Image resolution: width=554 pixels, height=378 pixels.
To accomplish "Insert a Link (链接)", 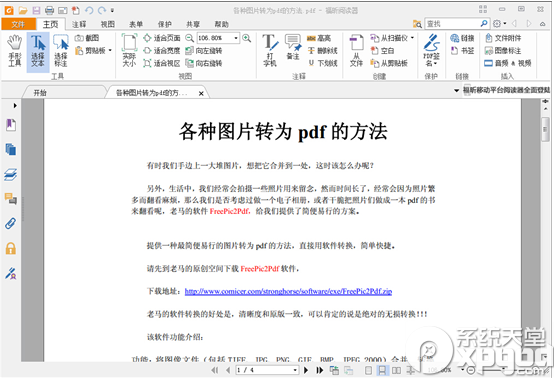I will pos(462,38).
